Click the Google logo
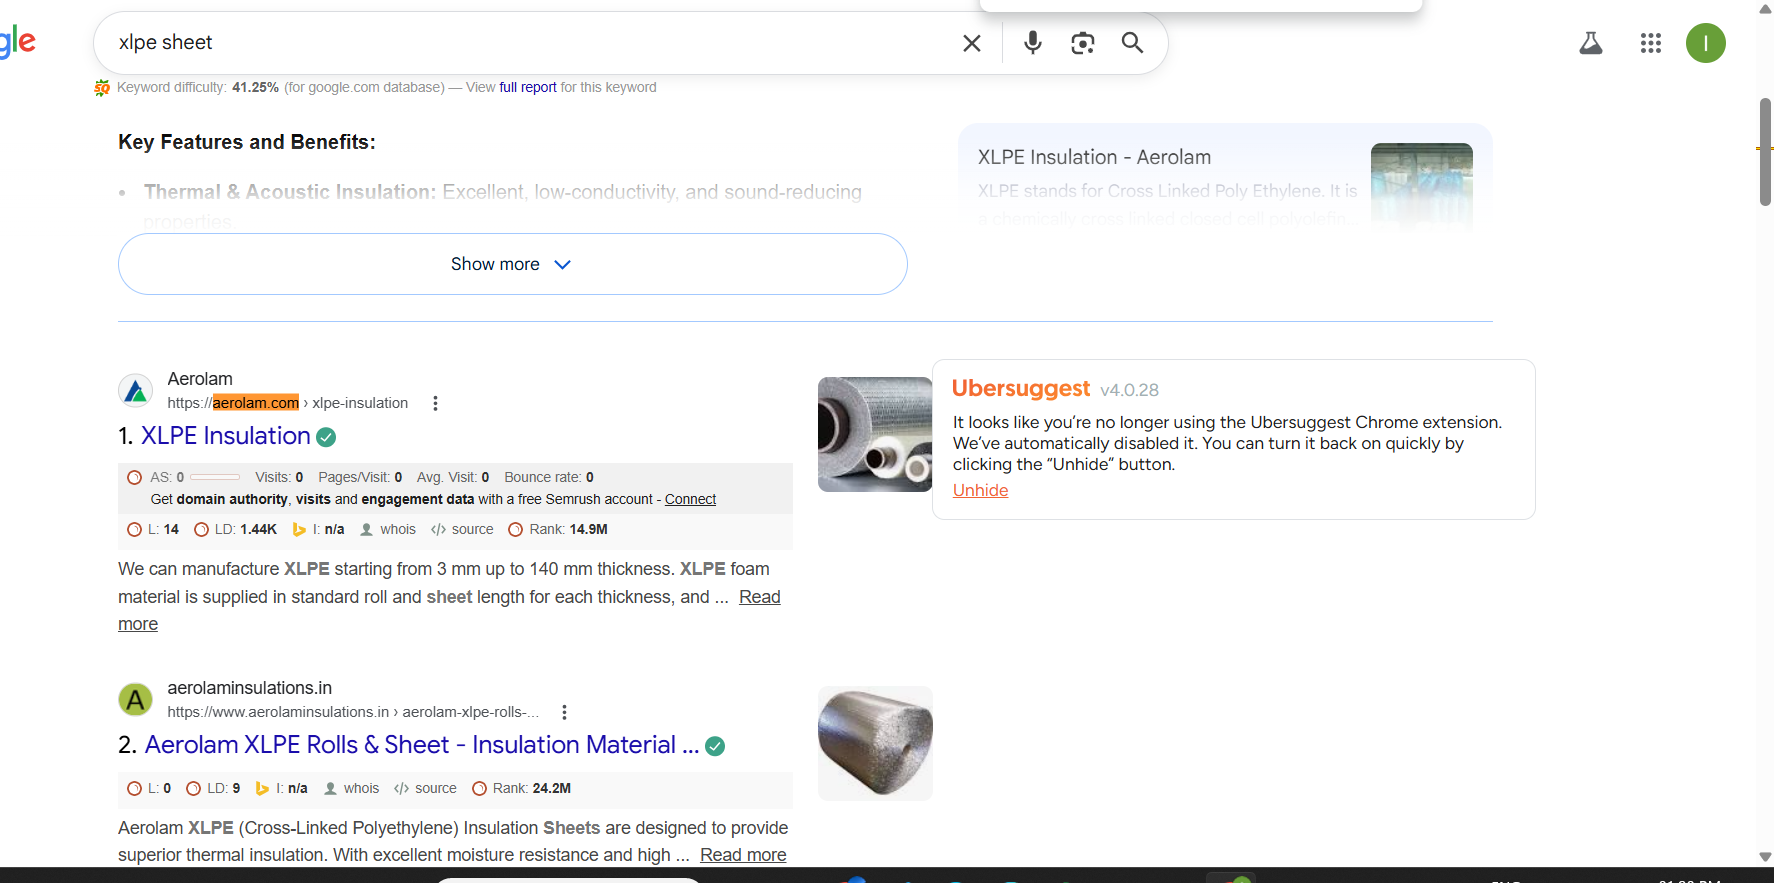 click(x=17, y=42)
